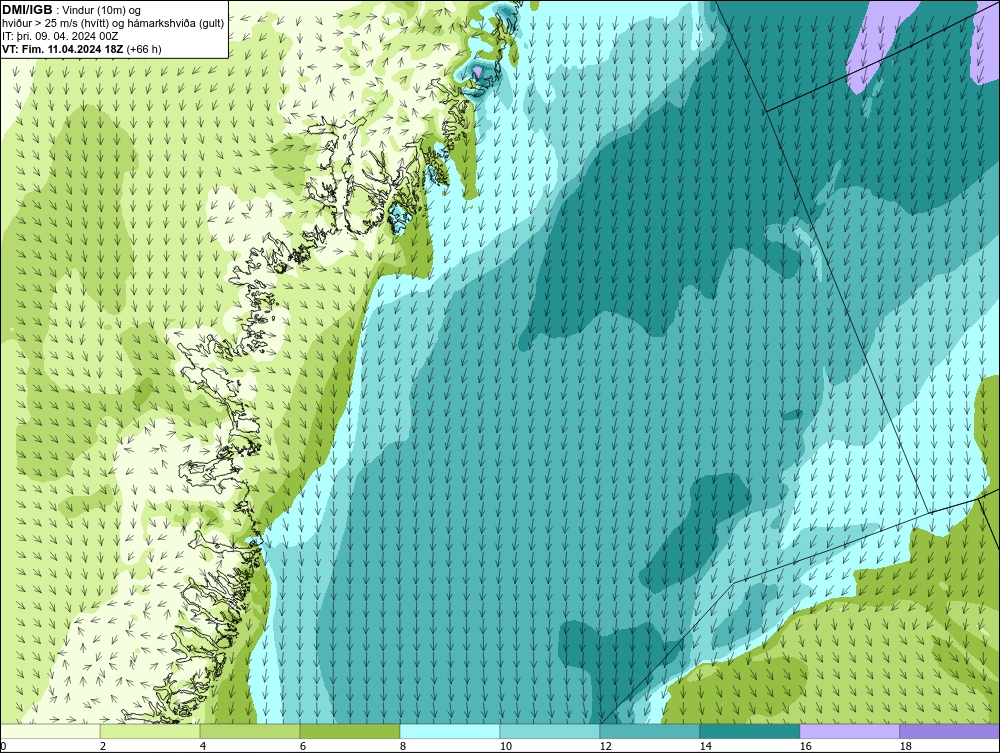Click the legend scale label '18'
The height and width of the screenshot is (753, 1000).
tap(905, 746)
